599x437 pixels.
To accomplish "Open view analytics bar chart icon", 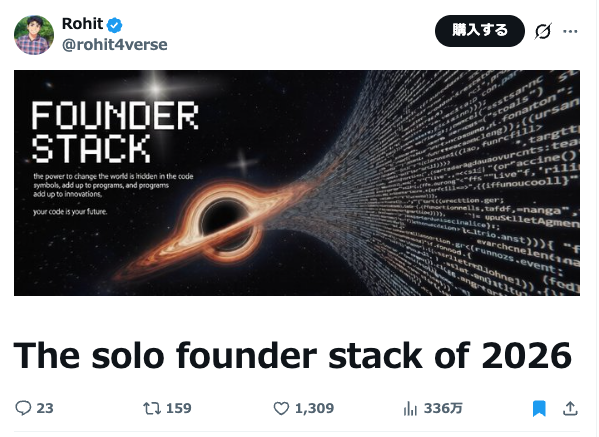I will [410, 408].
